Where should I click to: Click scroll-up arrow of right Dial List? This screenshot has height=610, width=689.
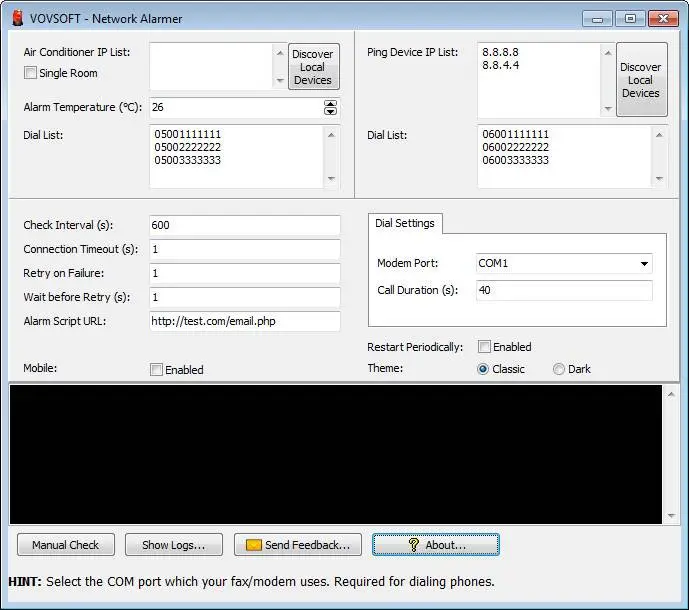coord(659,135)
